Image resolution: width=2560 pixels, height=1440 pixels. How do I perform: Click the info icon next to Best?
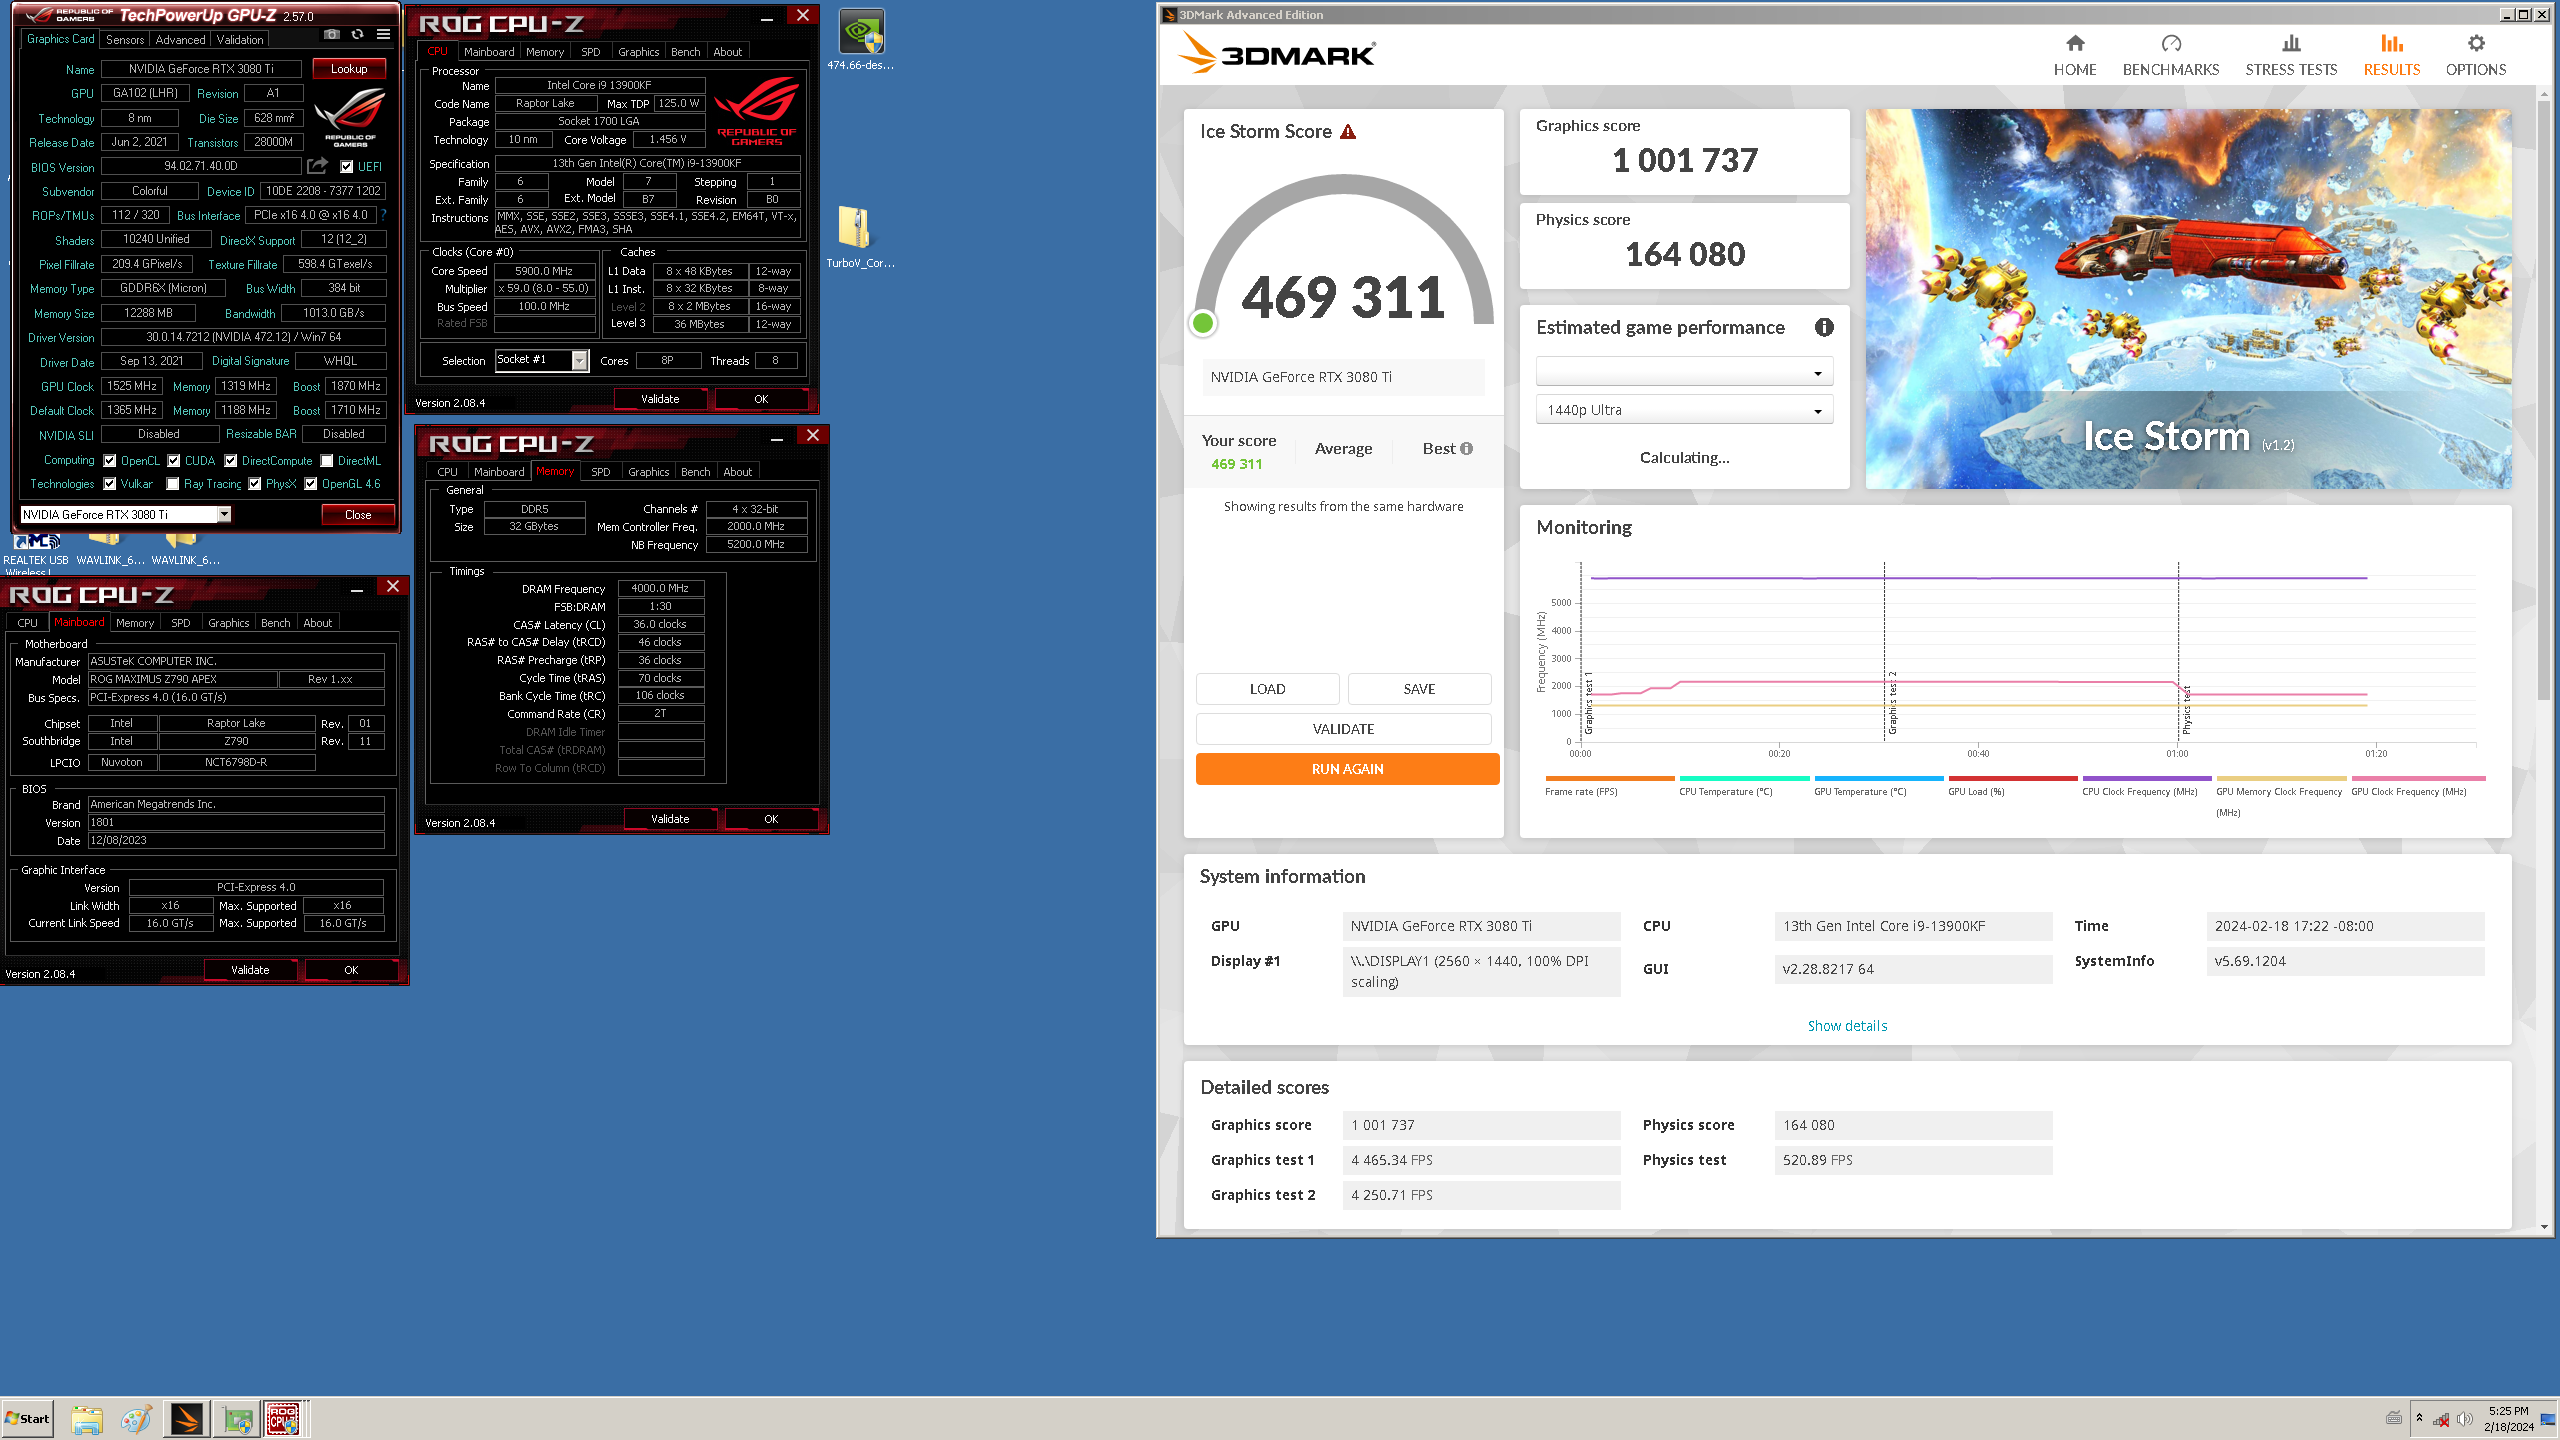coord(1466,449)
